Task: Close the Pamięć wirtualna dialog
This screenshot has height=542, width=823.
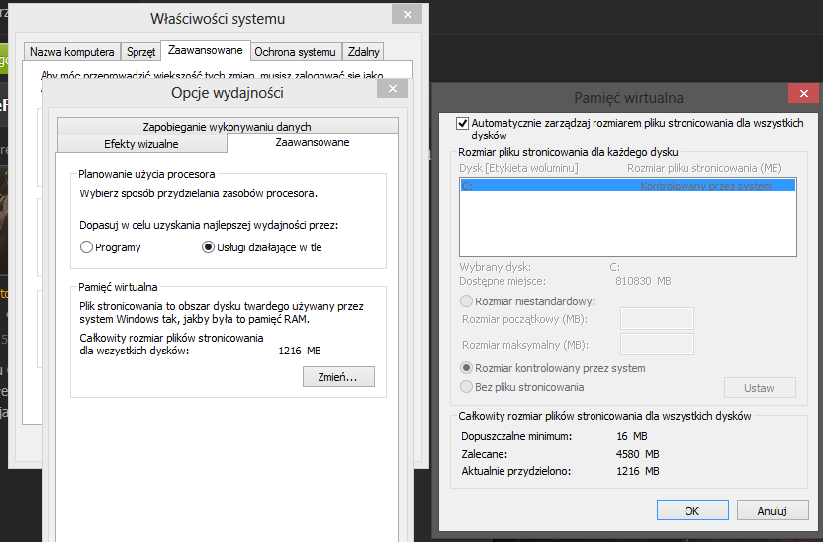Action: (x=803, y=93)
